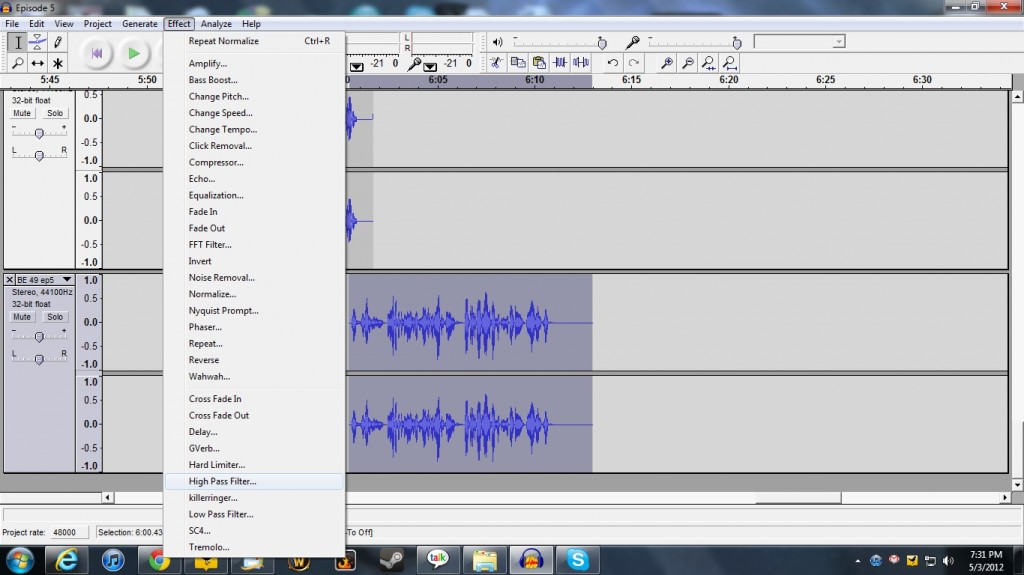The width and height of the screenshot is (1024, 575).
Task: Open the Generate menu
Action: tap(140, 24)
